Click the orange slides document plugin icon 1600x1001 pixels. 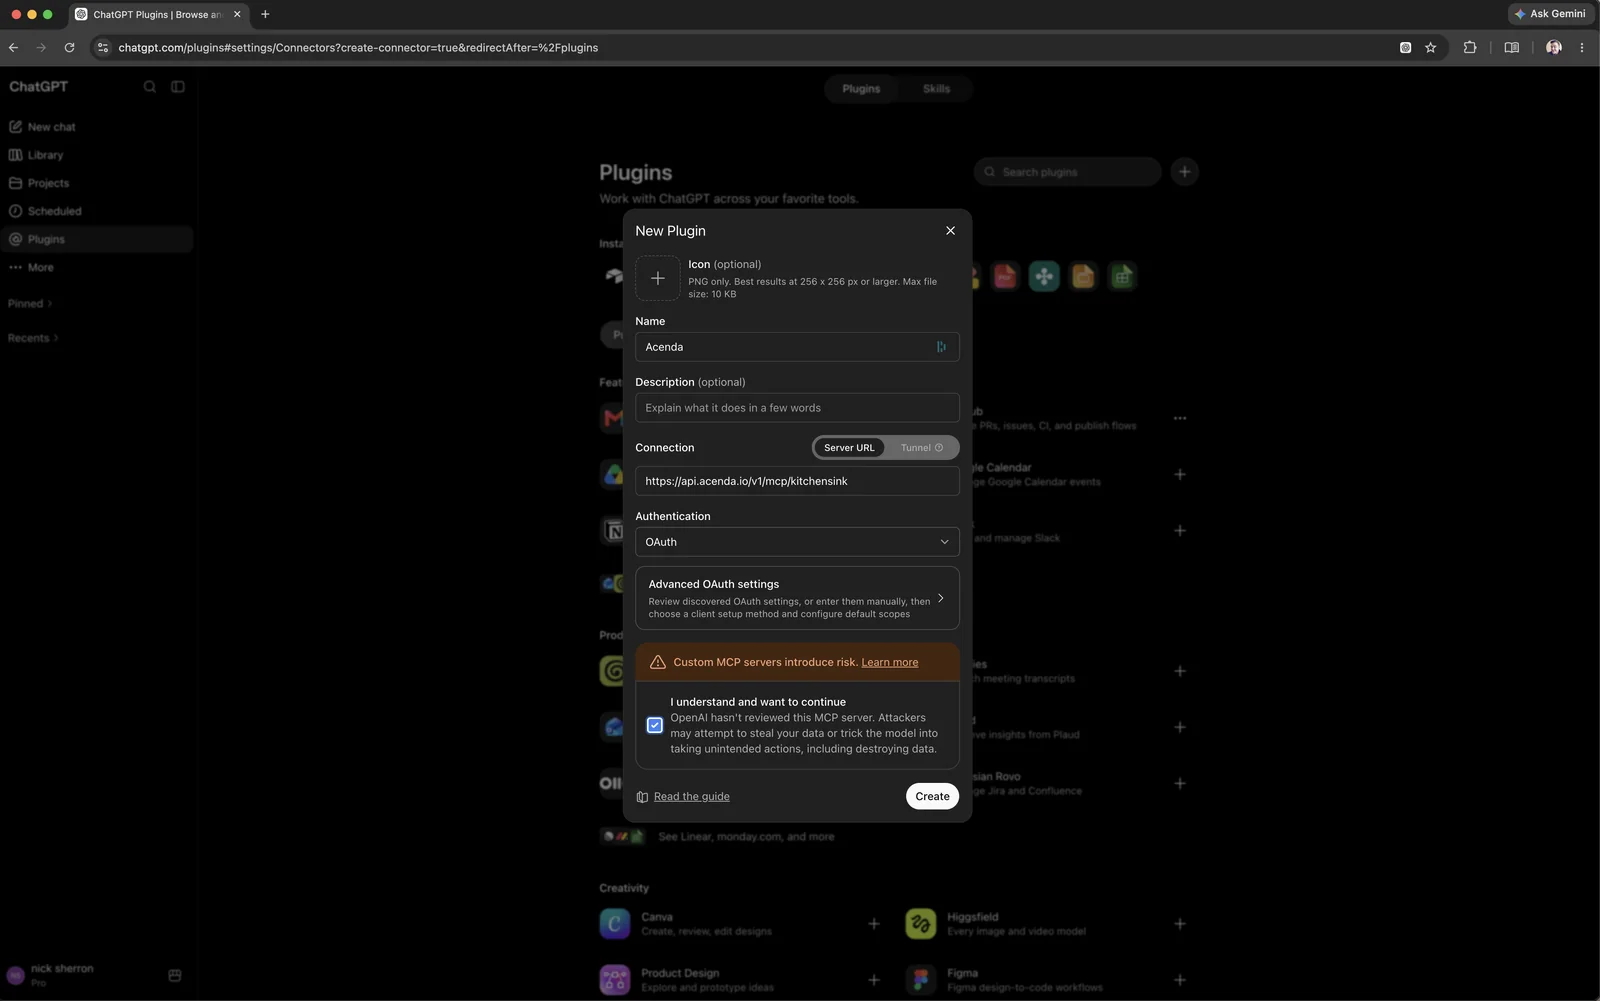tap(1083, 276)
